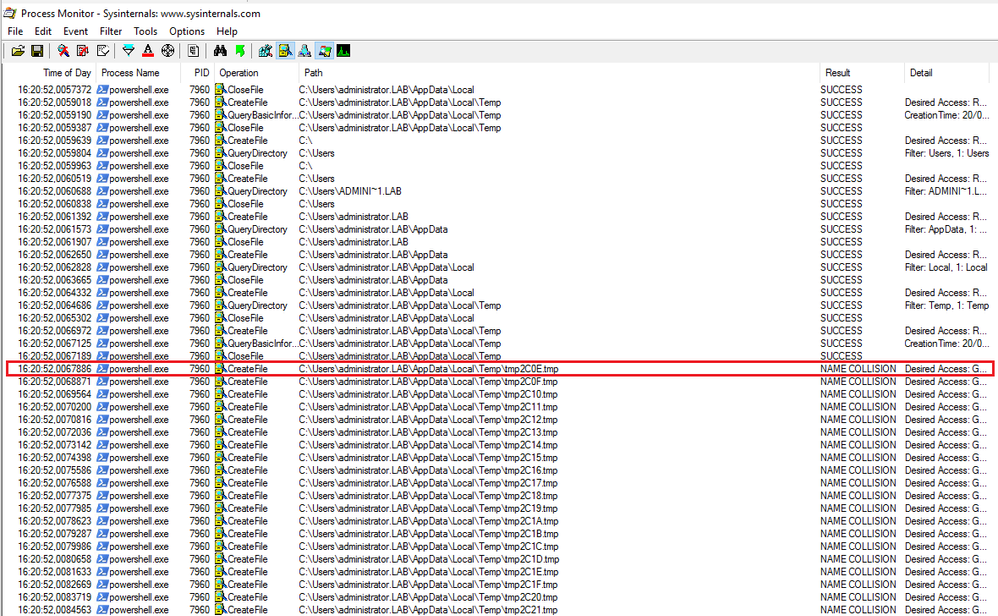Toggle Show Network Activity toolbar icon
Viewport: 998px width, 616px height.
click(305, 51)
